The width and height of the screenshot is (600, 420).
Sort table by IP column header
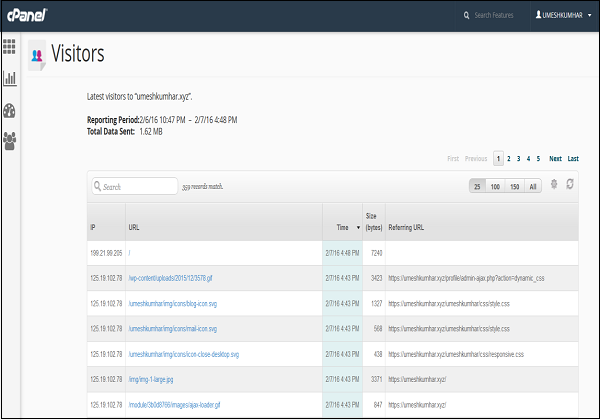coord(93,228)
